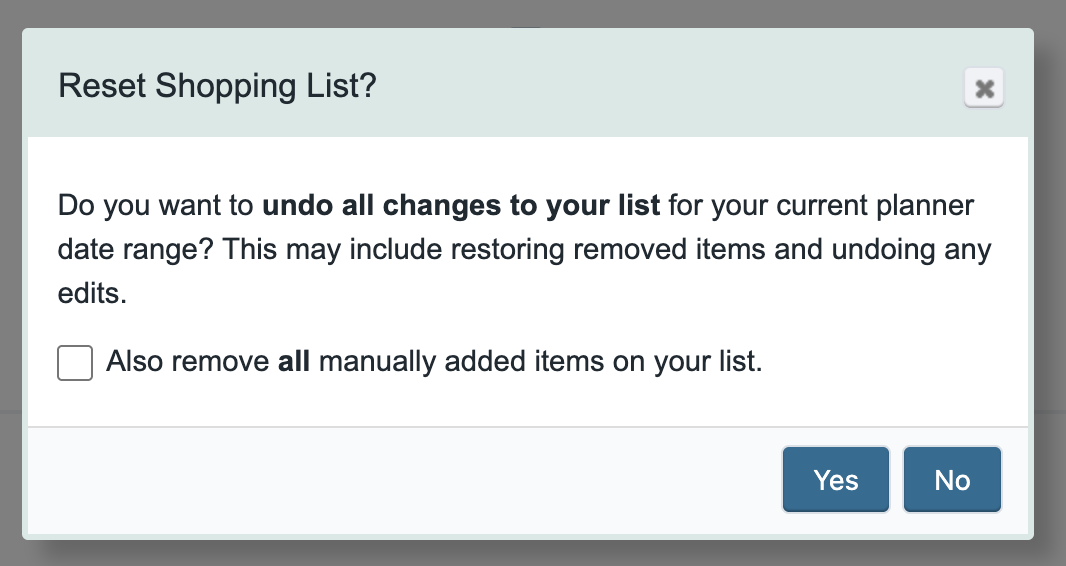Screen dimensions: 1066x566
Task: Click the empty footer area left of Yes
Action: click(x=400, y=480)
